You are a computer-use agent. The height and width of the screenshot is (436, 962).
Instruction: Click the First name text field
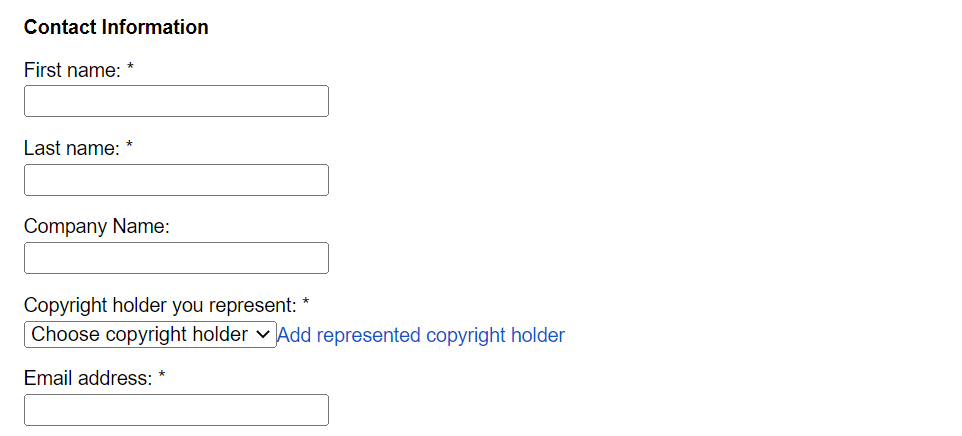176,101
